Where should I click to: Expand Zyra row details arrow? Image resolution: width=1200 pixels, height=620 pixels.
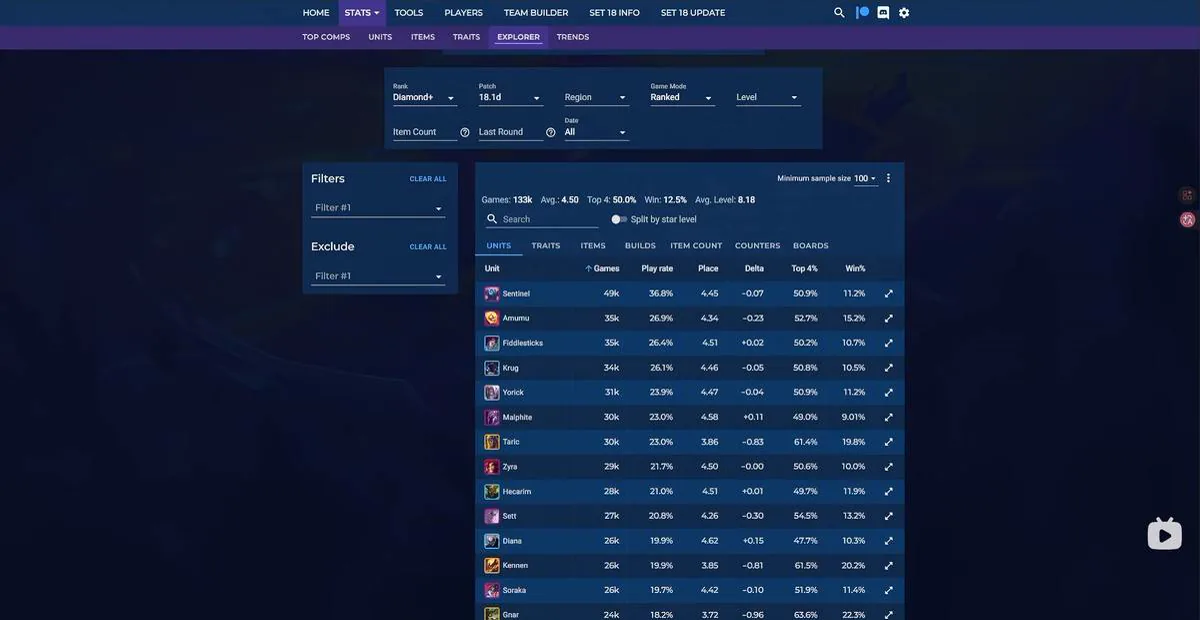point(888,467)
